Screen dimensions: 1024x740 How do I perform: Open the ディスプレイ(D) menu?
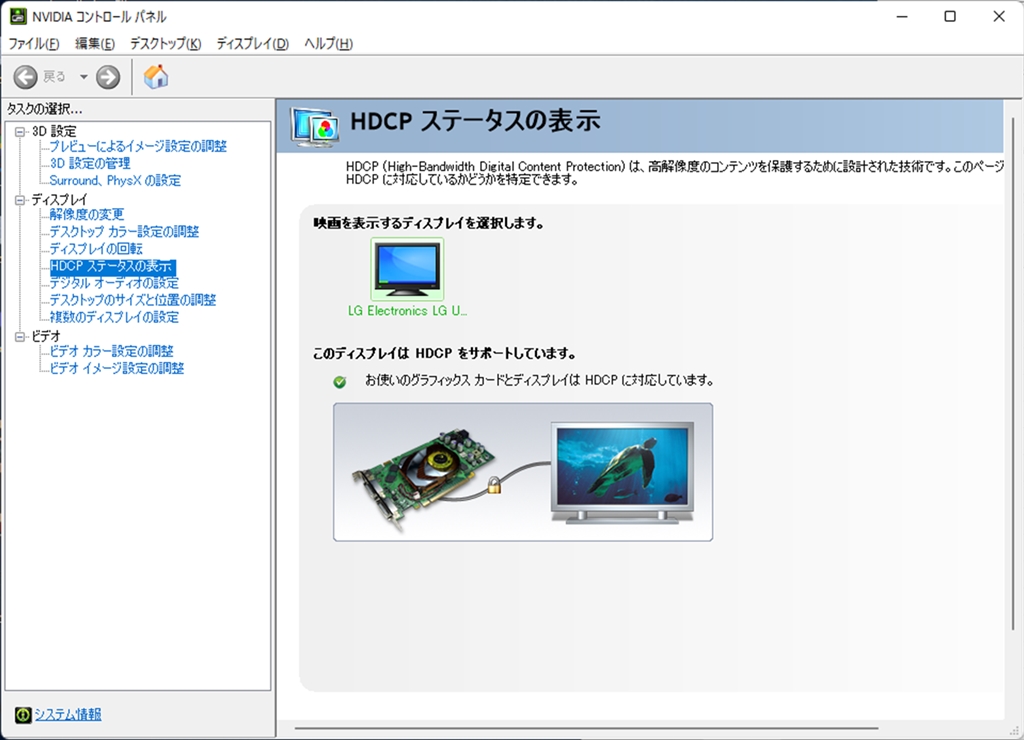tap(253, 44)
